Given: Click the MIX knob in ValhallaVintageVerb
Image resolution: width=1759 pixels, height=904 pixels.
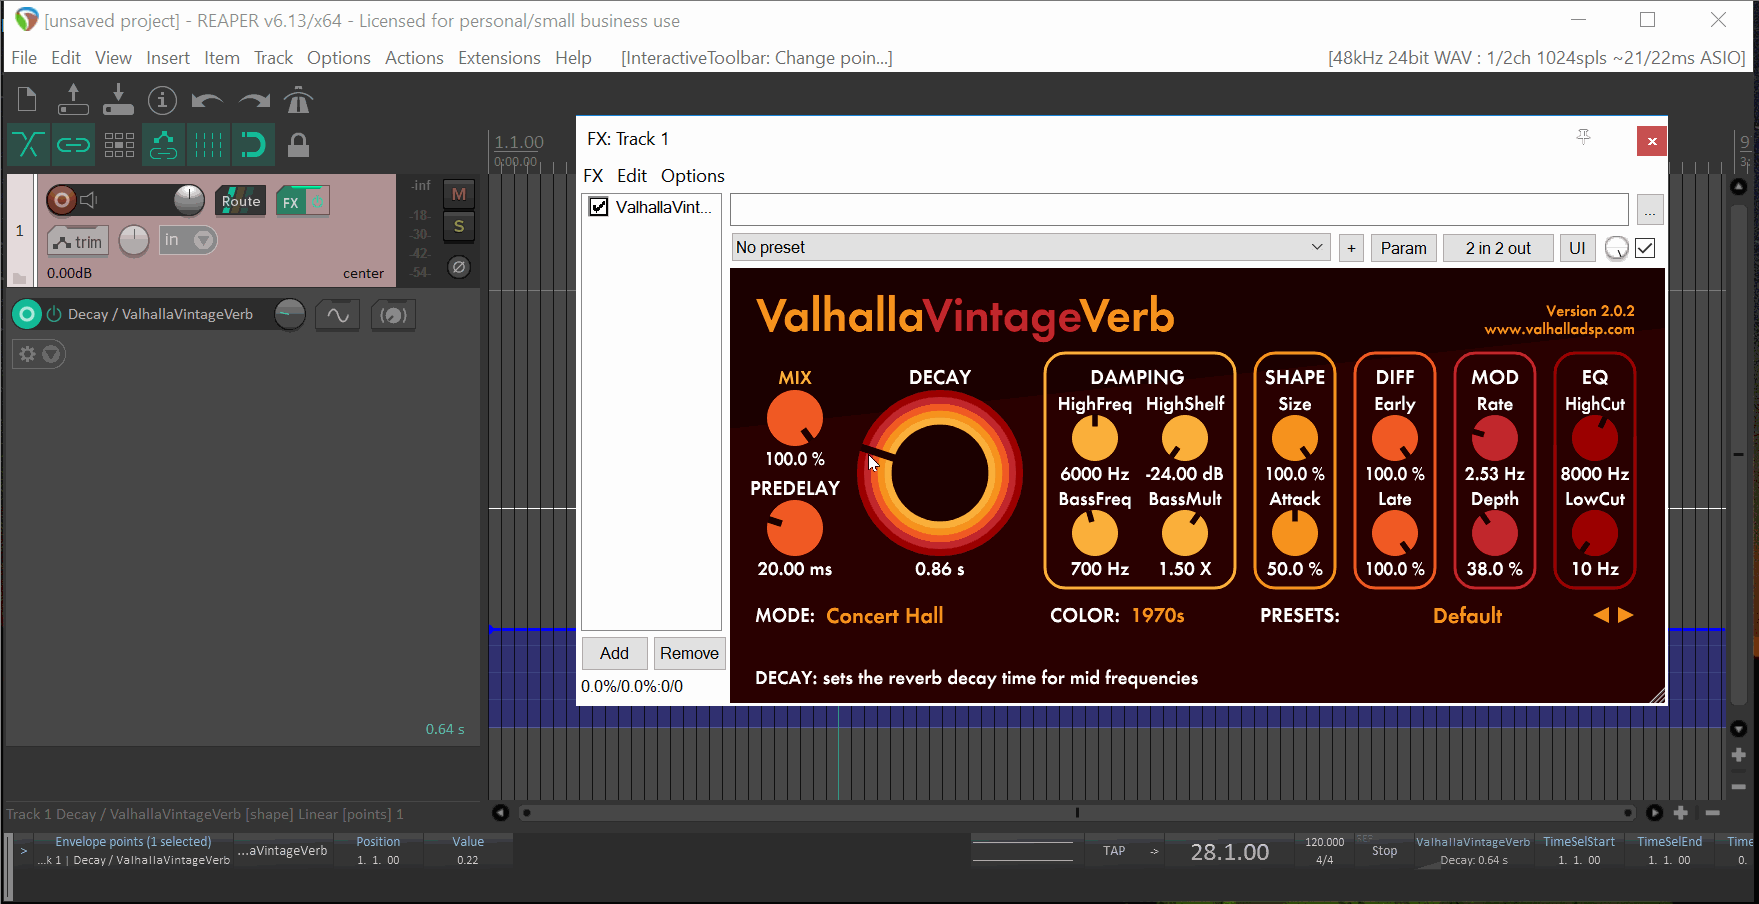Looking at the screenshot, I should point(795,418).
